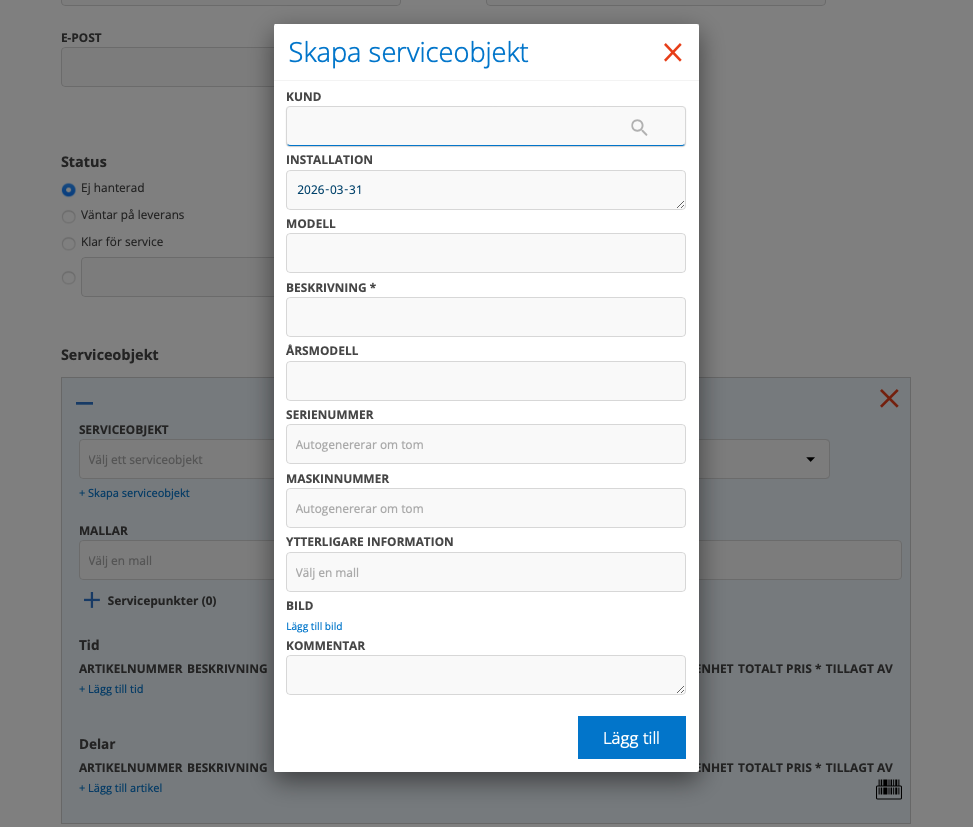
Task: Open the barcode scanner icon
Action: point(887,789)
